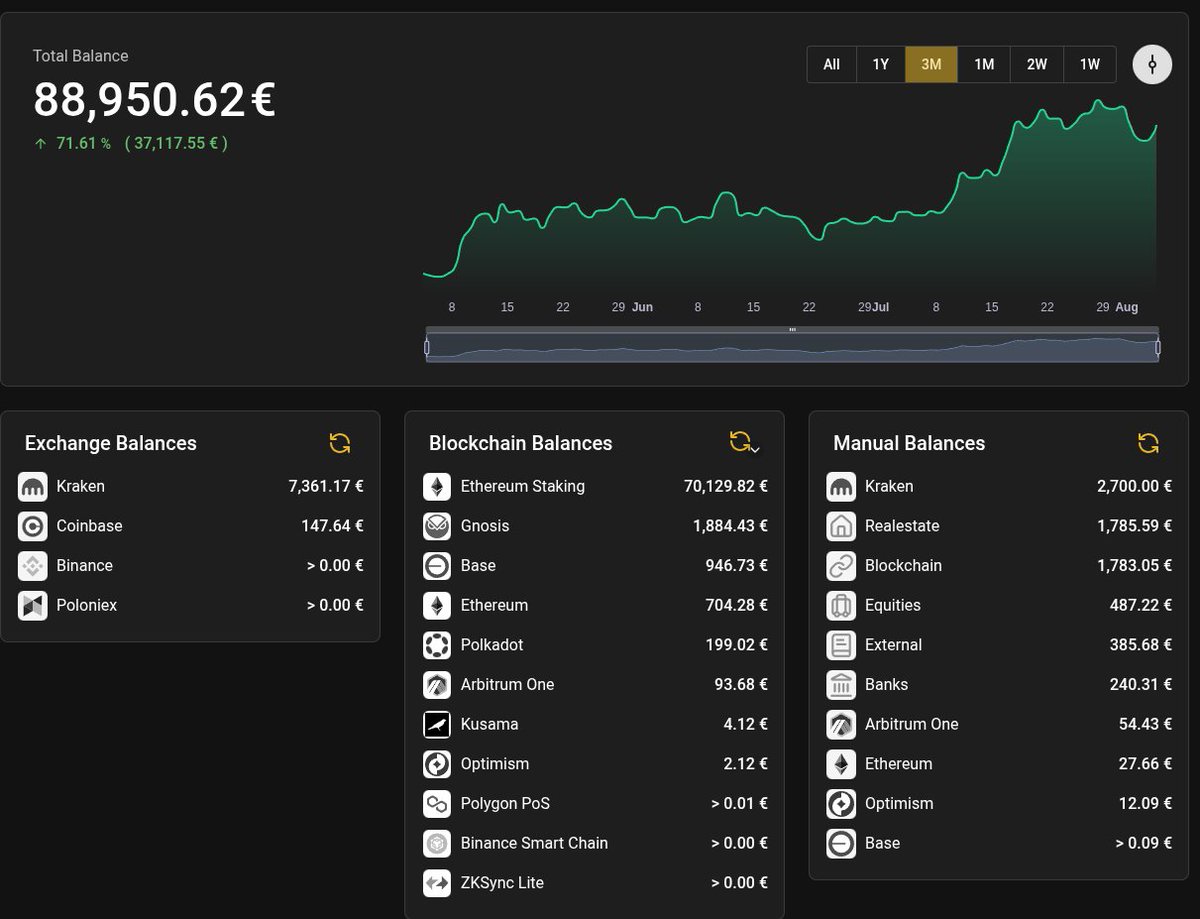1200x919 pixels.
Task: Switch to the 1Y time range tab
Action: (x=881, y=64)
